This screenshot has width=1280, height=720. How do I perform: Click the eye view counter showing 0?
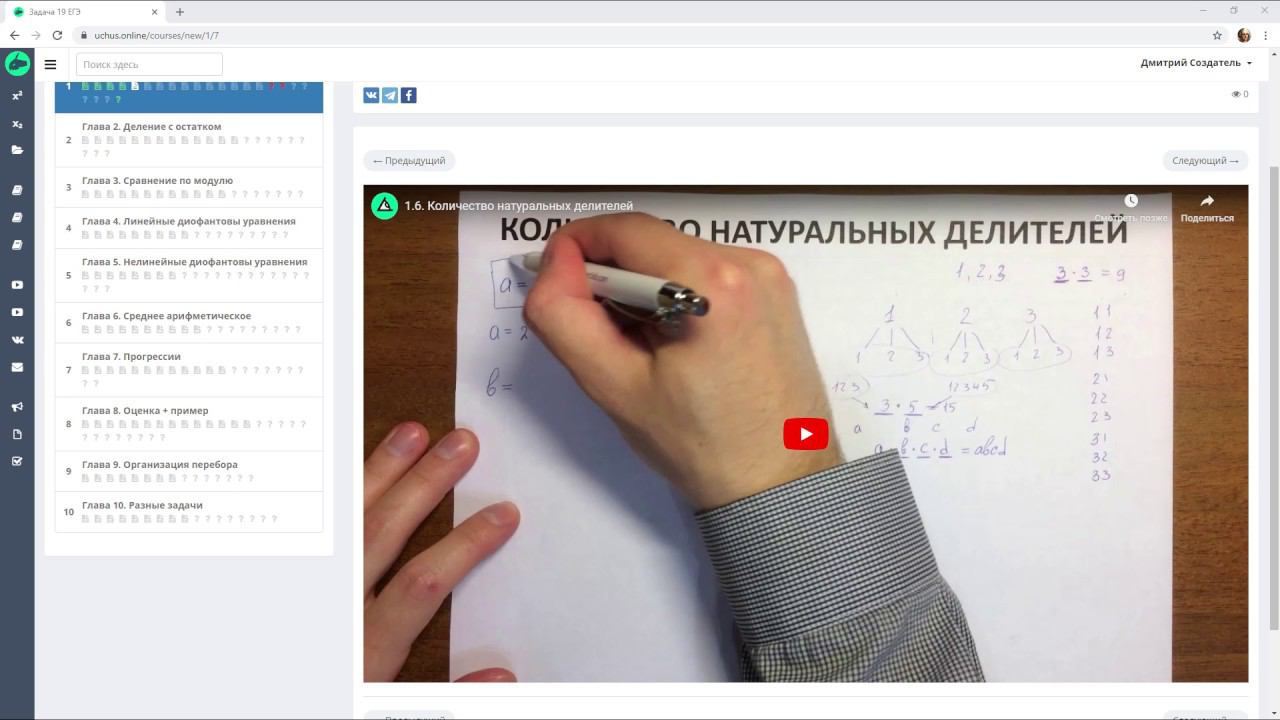1240,94
